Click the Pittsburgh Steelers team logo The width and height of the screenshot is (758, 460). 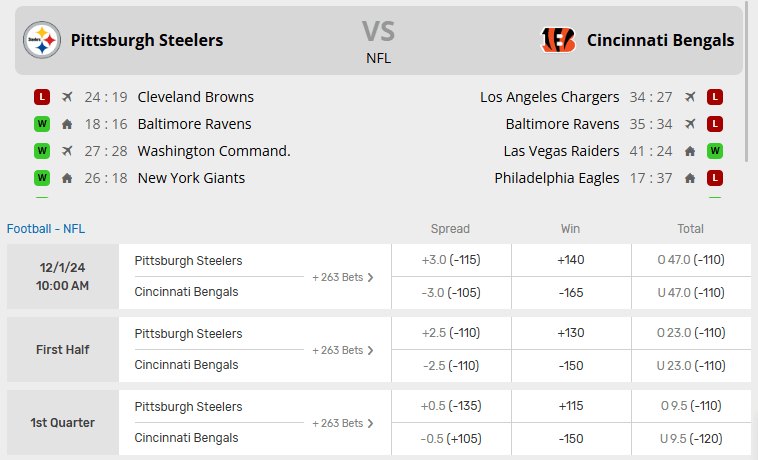coord(42,40)
